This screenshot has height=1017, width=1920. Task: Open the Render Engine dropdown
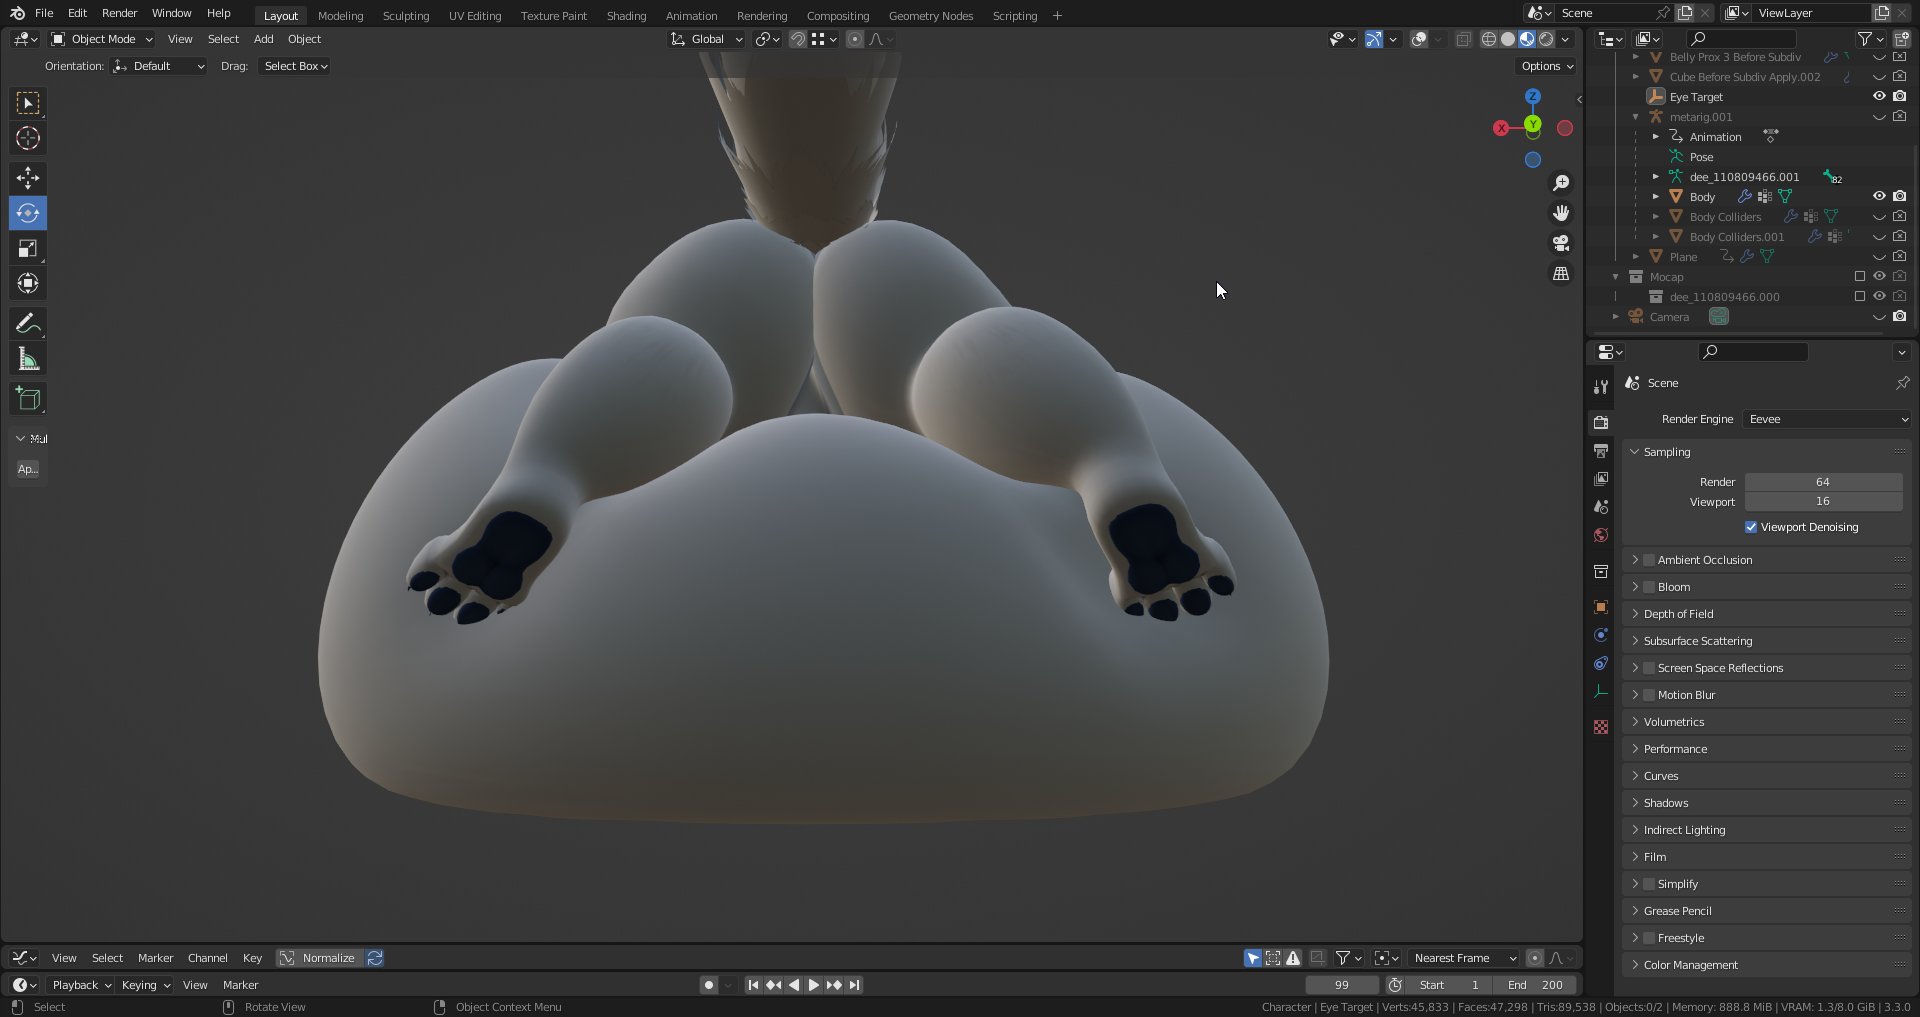tap(1826, 419)
